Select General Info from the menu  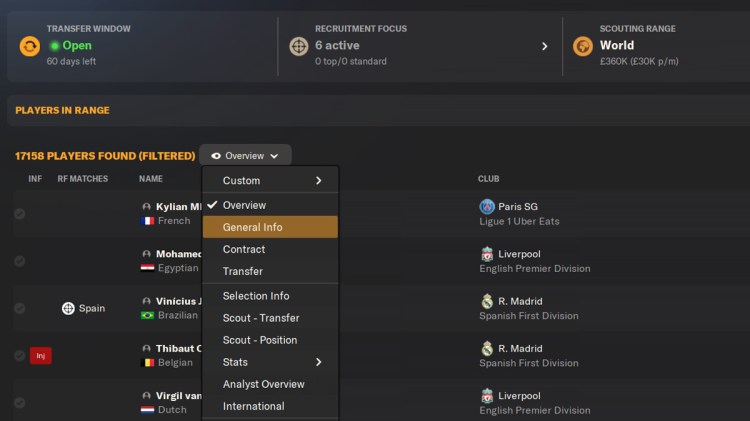click(x=252, y=227)
